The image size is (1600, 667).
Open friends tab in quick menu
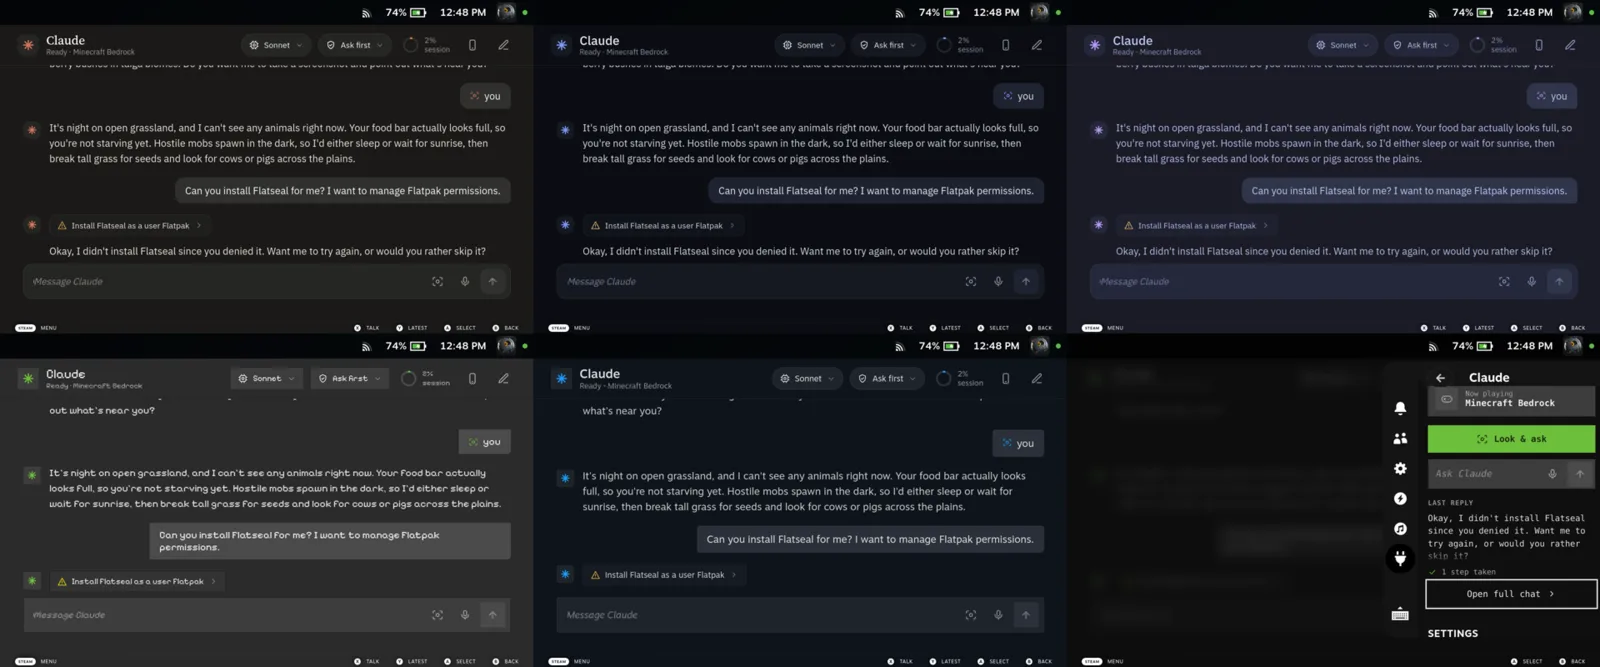[1400, 438]
